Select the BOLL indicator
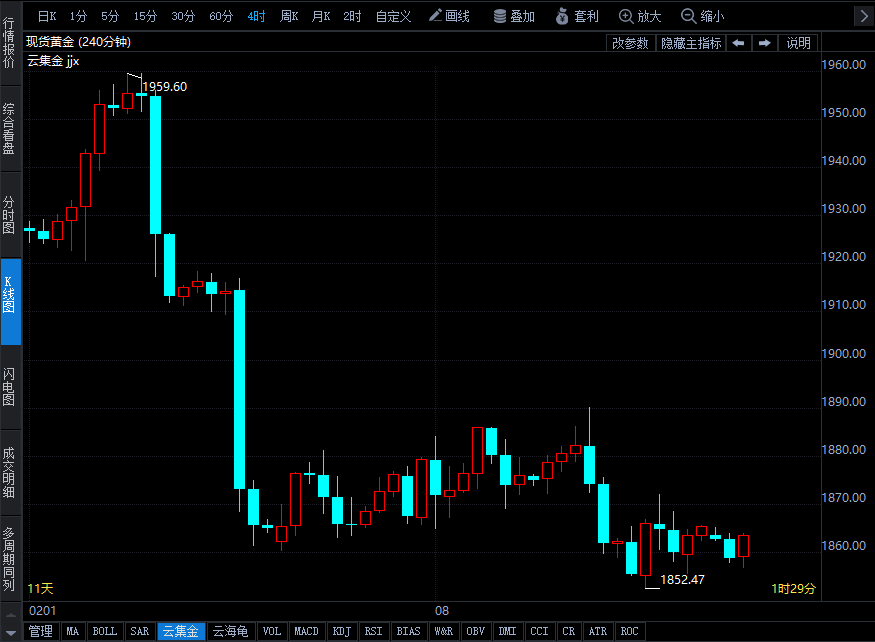875x642 pixels. click(x=104, y=631)
